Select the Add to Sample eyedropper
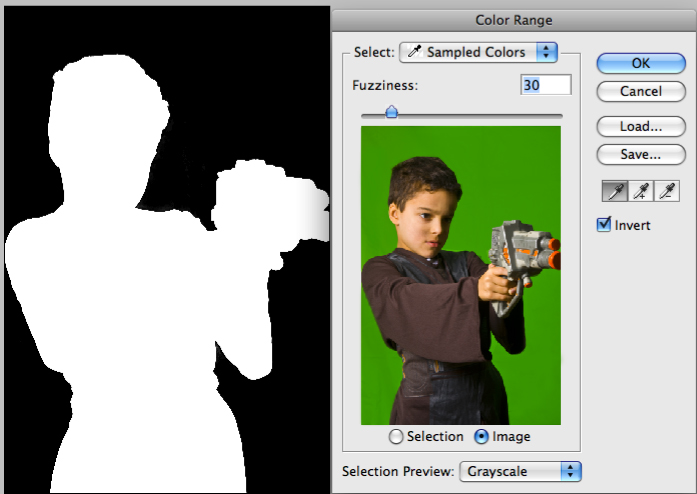The height and width of the screenshot is (494, 697). [641, 191]
